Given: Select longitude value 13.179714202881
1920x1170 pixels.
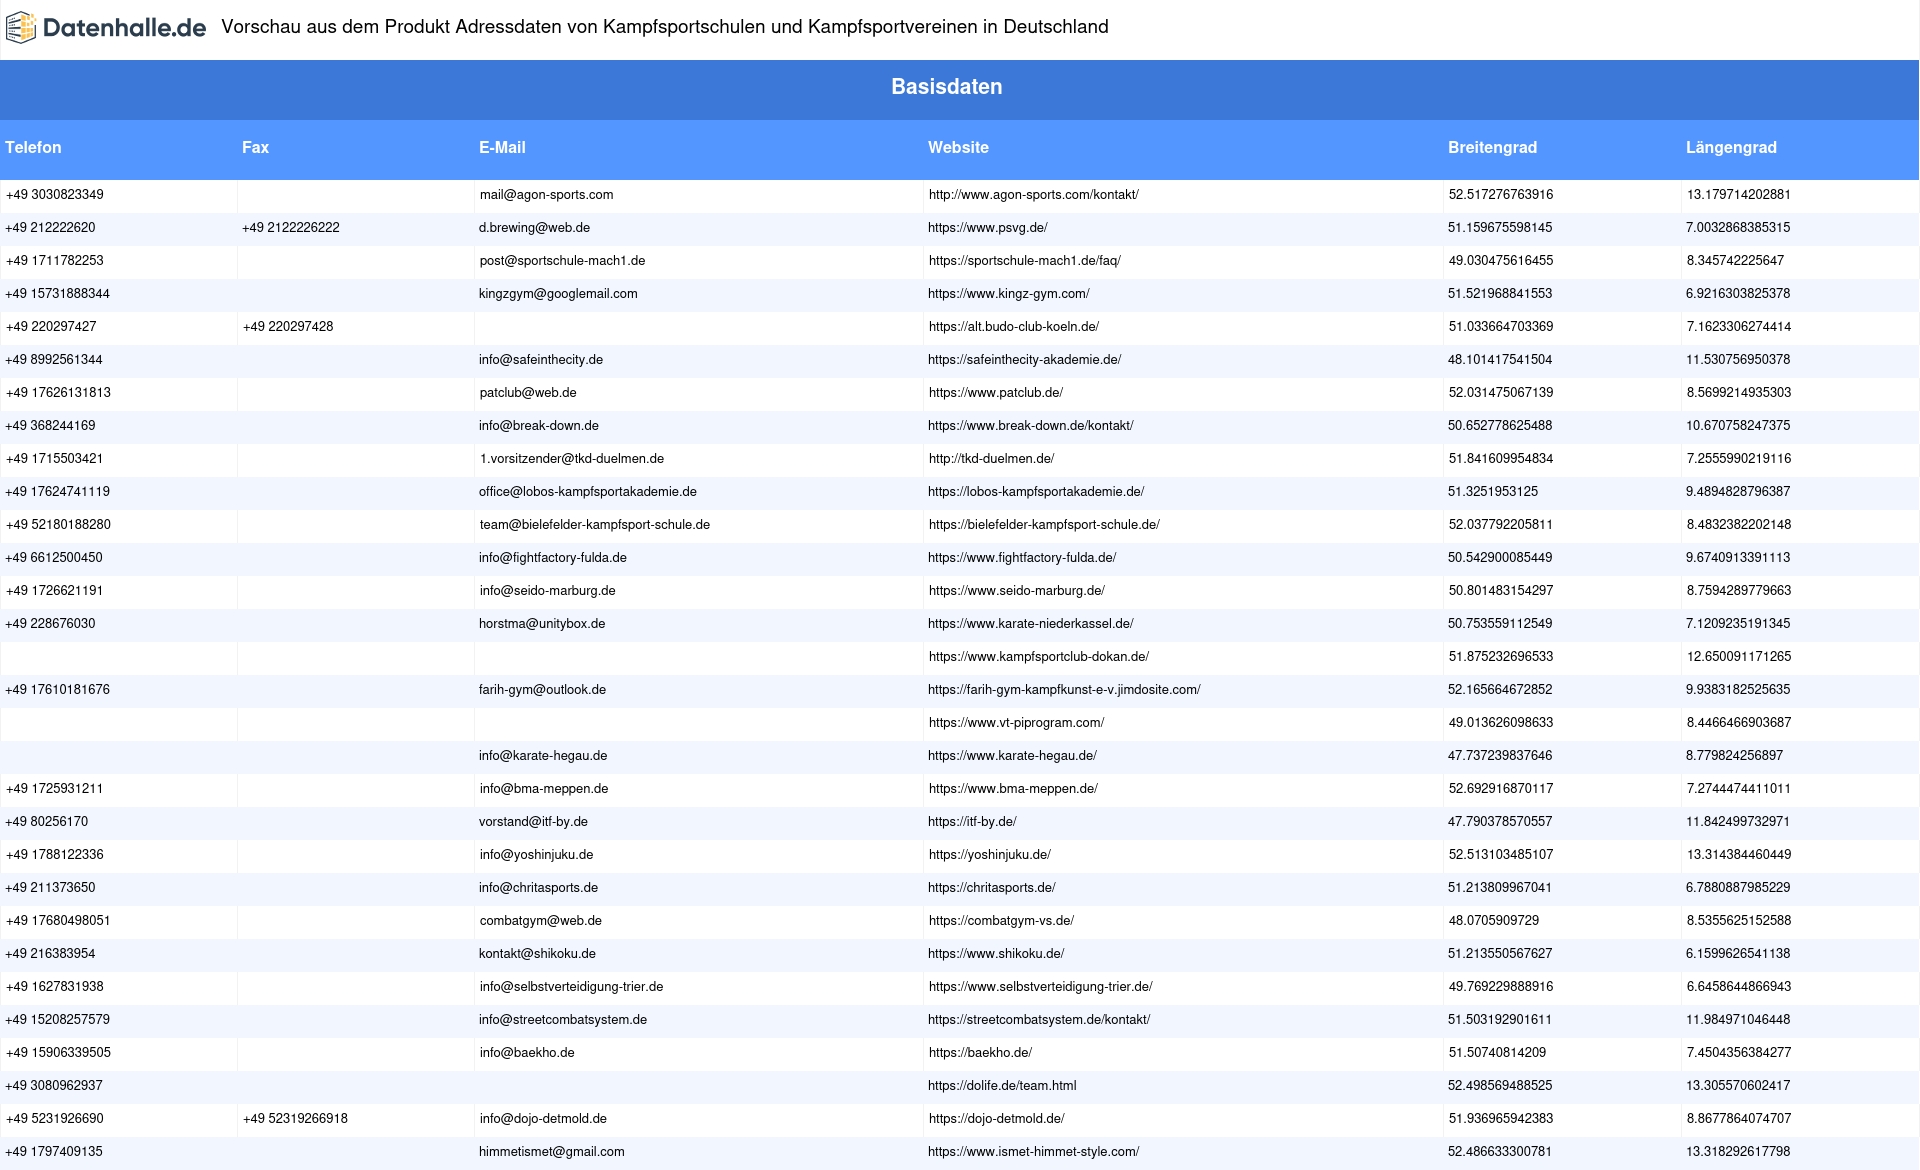Looking at the screenshot, I should coord(1738,195).
